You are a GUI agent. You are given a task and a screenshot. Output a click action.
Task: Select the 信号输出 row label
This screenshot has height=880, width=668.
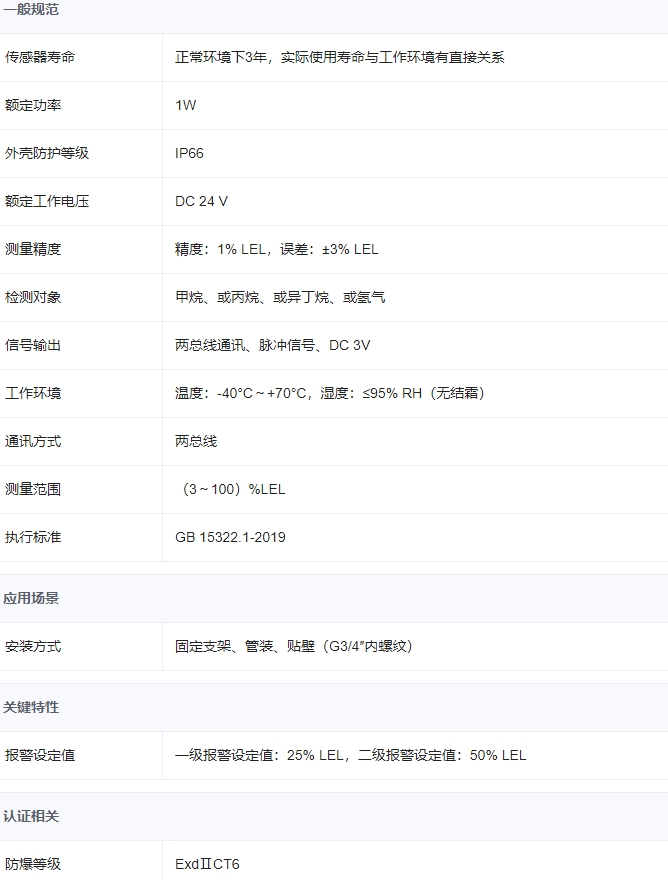pos(33,345)
